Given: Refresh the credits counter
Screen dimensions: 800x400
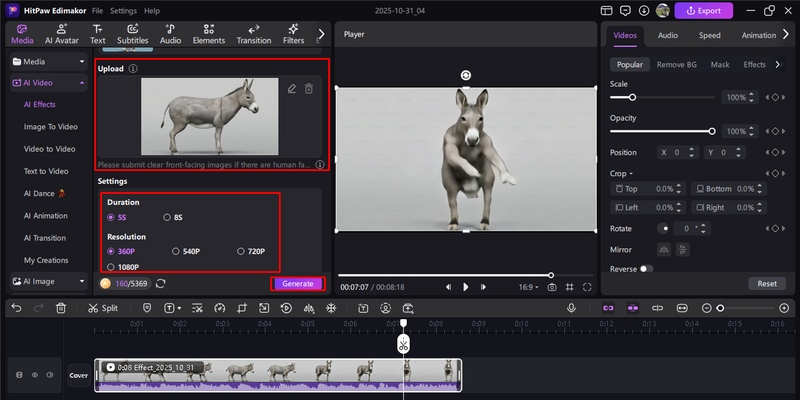Looking at the screenshot, I should tap(160, 284).
